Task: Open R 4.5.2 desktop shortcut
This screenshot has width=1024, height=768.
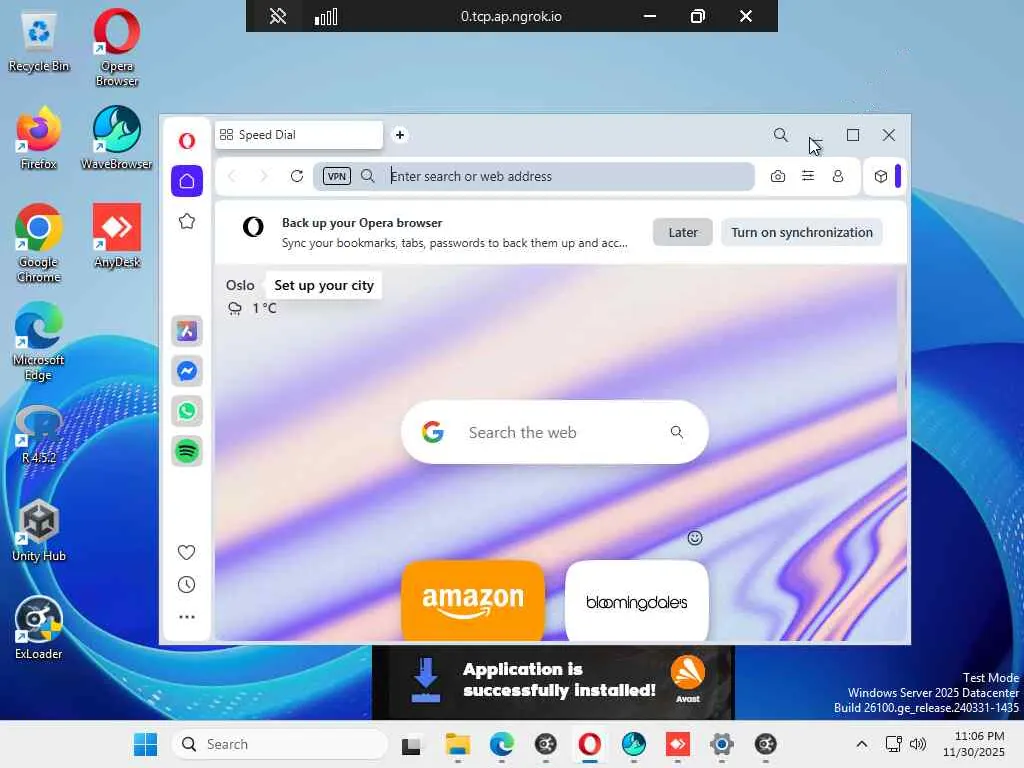Action: [39, 433]
